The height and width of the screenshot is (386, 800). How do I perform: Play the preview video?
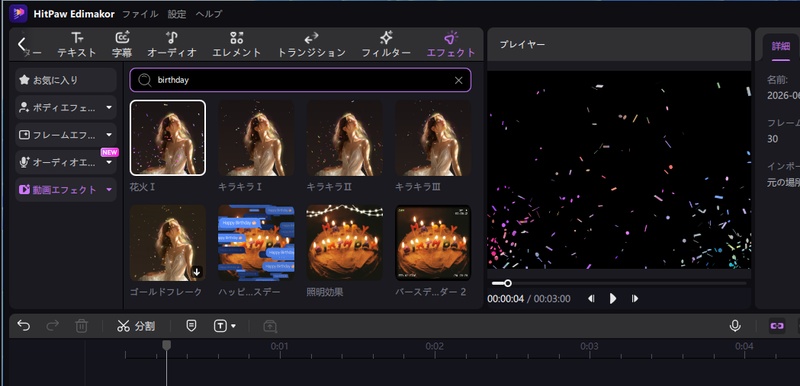(x=613, y=299)
